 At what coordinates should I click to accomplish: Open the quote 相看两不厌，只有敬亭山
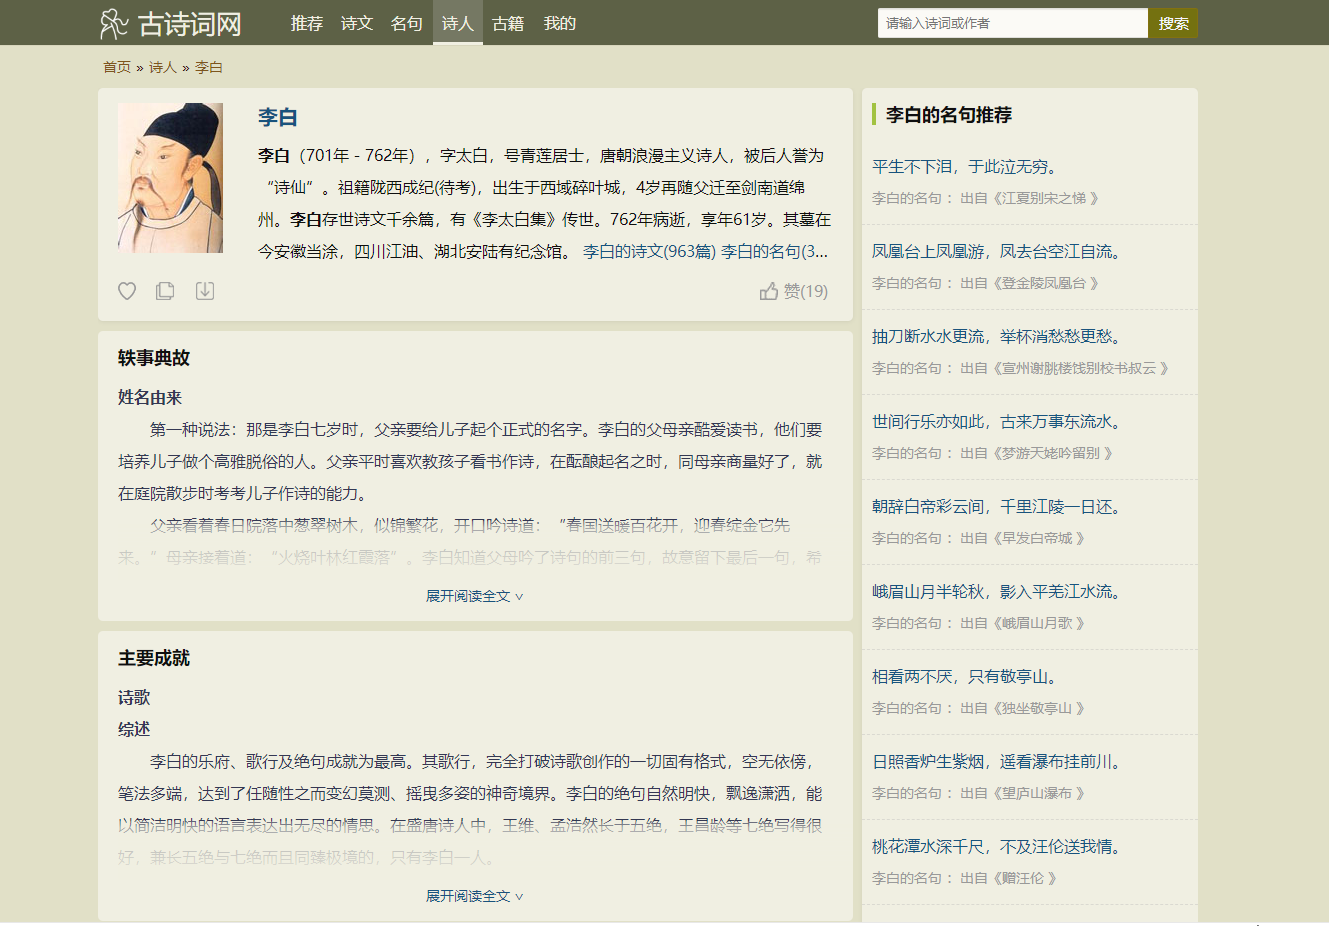(x=965, y=677)
